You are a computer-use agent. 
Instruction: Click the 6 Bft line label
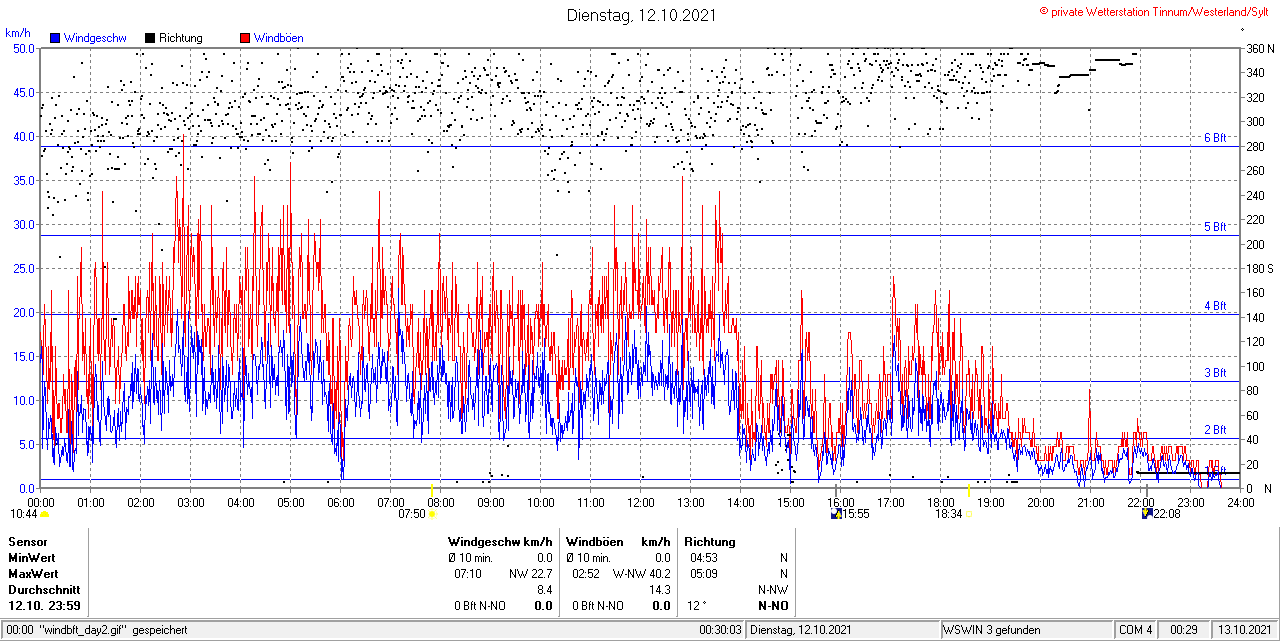(1215, 138)
